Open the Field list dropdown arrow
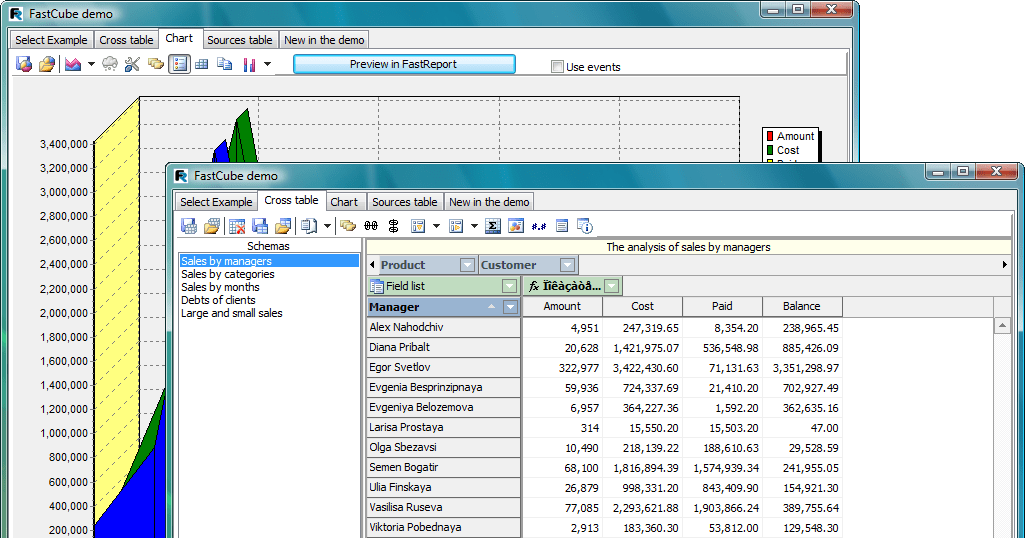Viewport: 1025px width, 538px height. pos(509,286)
